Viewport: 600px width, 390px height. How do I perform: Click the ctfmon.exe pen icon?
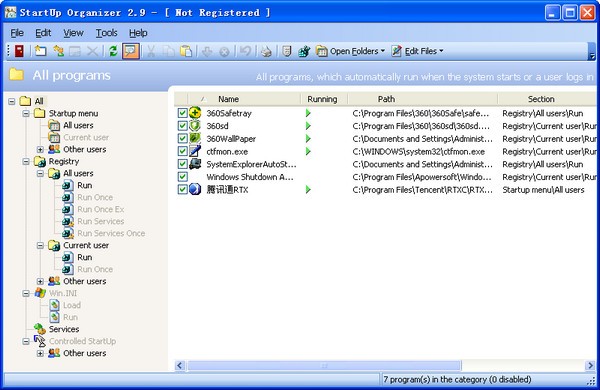195,151
